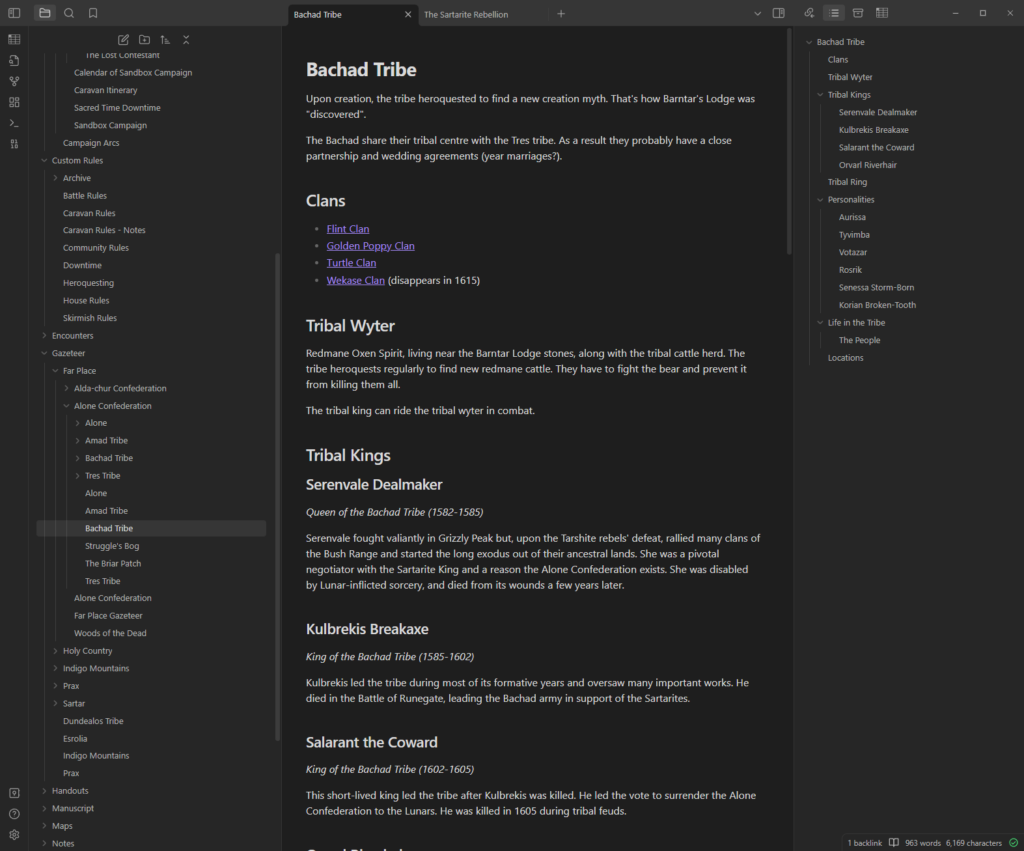Screen dimensions: 1024x851
Task: Open the bookmarks panel icon
Action: (93, 13)
